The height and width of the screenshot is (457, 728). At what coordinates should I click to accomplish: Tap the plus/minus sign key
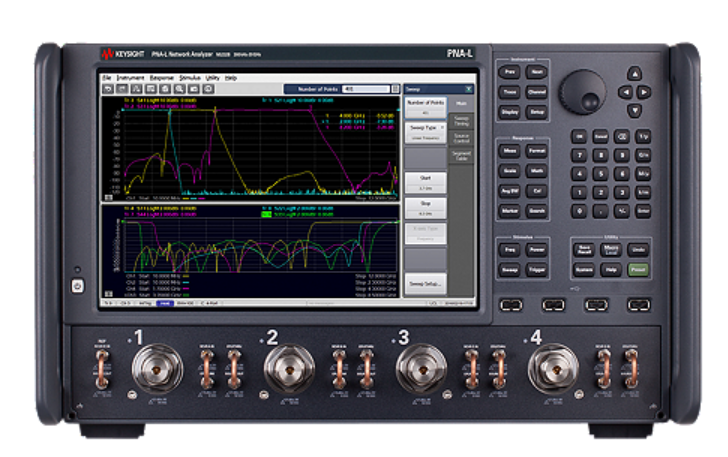click(622, 211)
